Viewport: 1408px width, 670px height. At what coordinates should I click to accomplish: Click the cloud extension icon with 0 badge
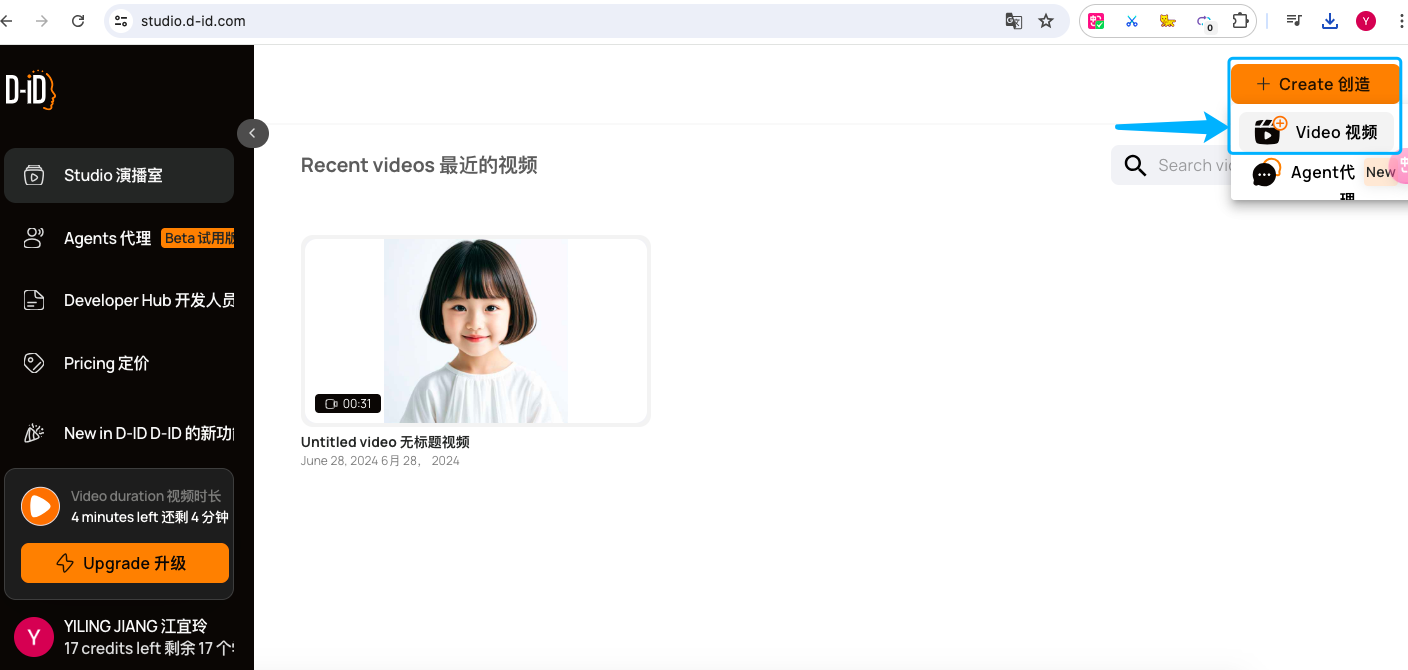point(1205,22)
